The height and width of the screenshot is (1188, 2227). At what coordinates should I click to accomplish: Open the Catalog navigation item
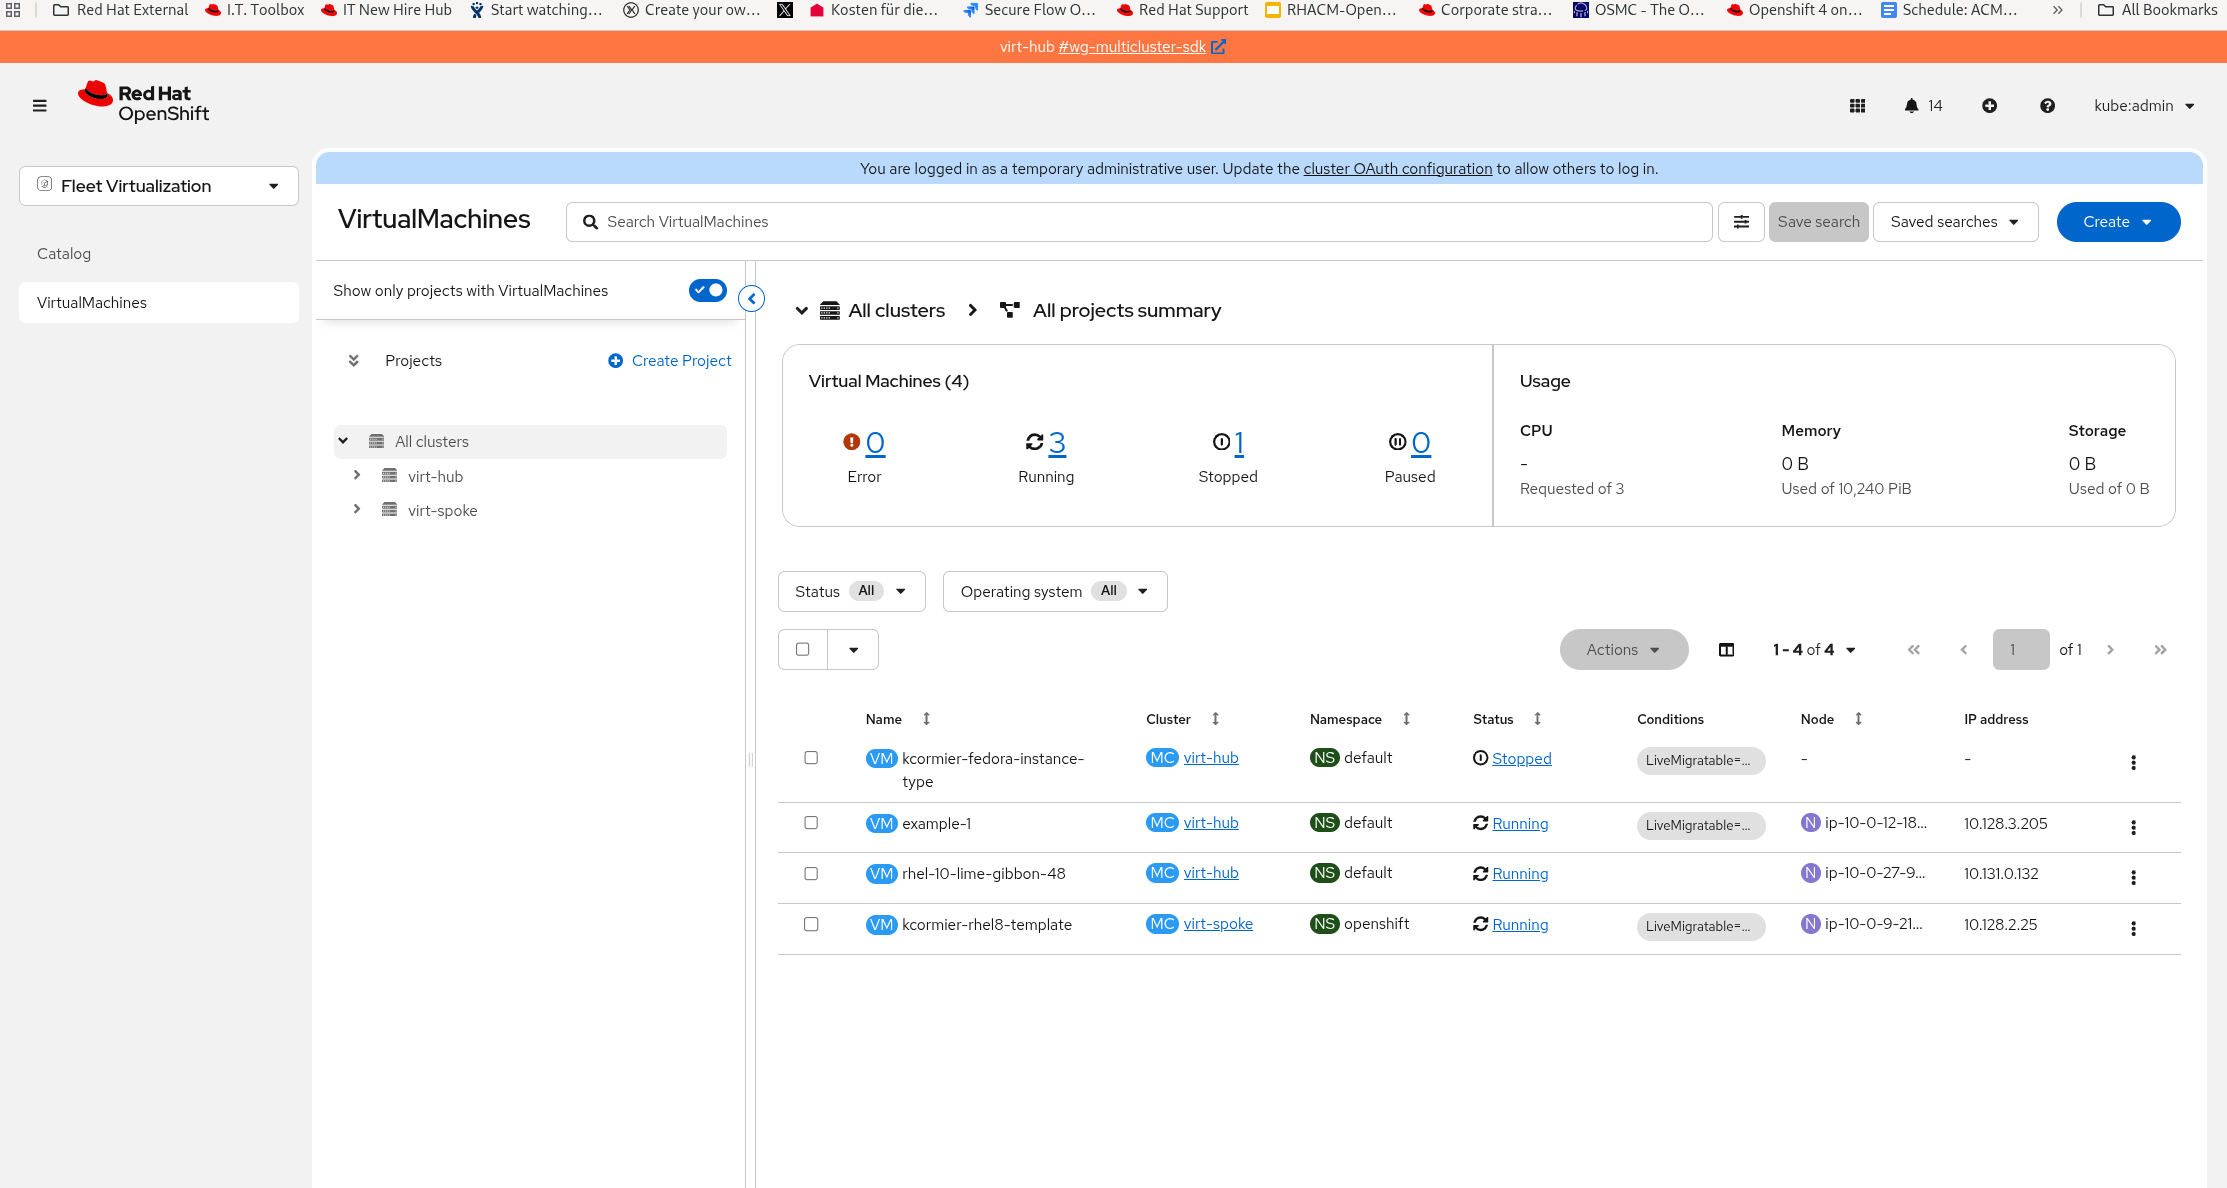64,254
